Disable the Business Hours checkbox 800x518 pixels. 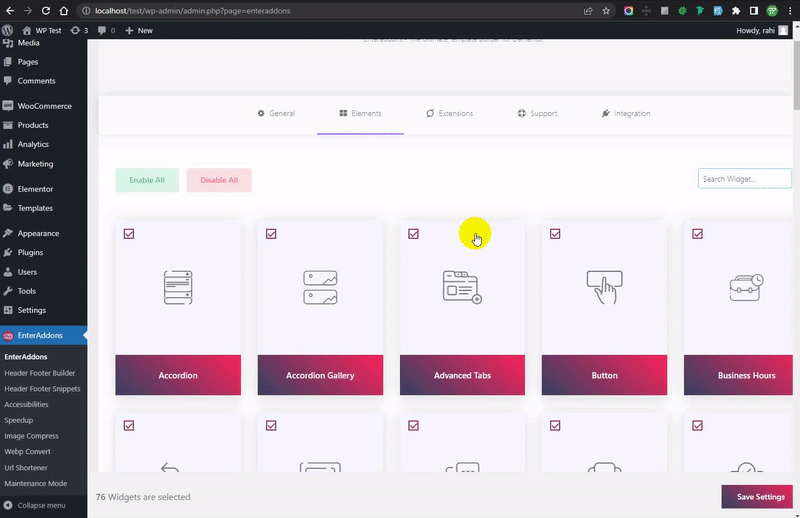coord(697,234)
